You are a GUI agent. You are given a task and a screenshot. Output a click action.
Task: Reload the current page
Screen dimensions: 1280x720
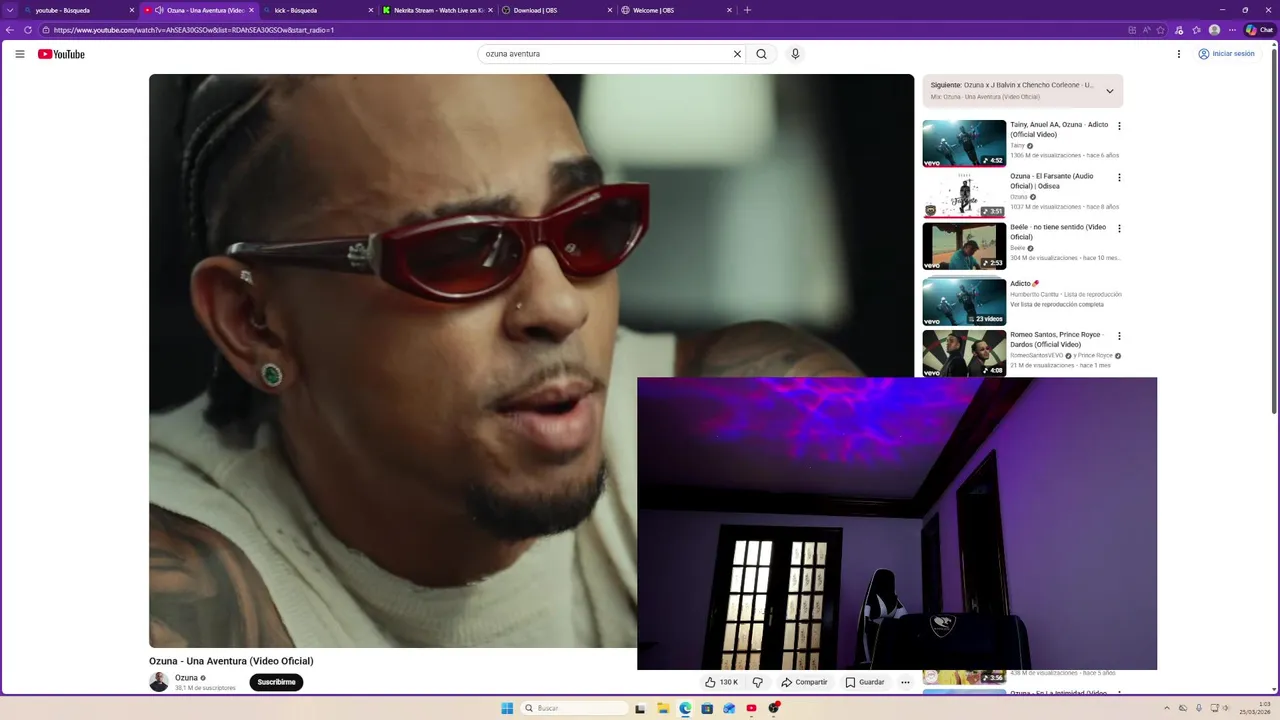[x=28, y=30]
